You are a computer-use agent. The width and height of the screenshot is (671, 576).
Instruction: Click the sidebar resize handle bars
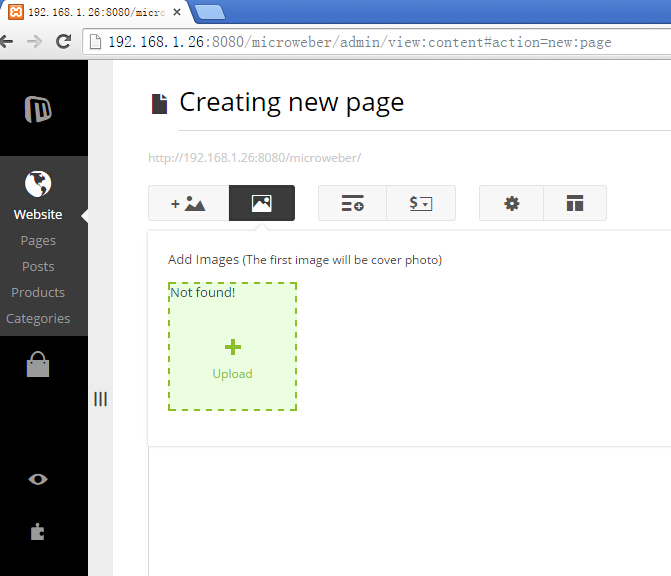pyautogui.click(x=101, y=399)
